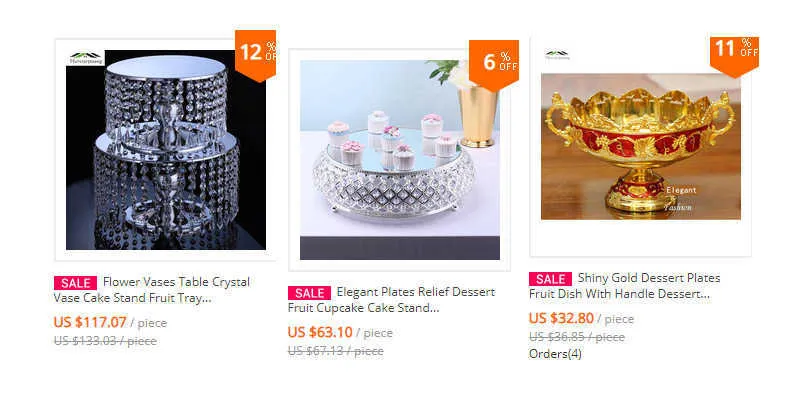Click the 6% off badge

tap(494, 63)
